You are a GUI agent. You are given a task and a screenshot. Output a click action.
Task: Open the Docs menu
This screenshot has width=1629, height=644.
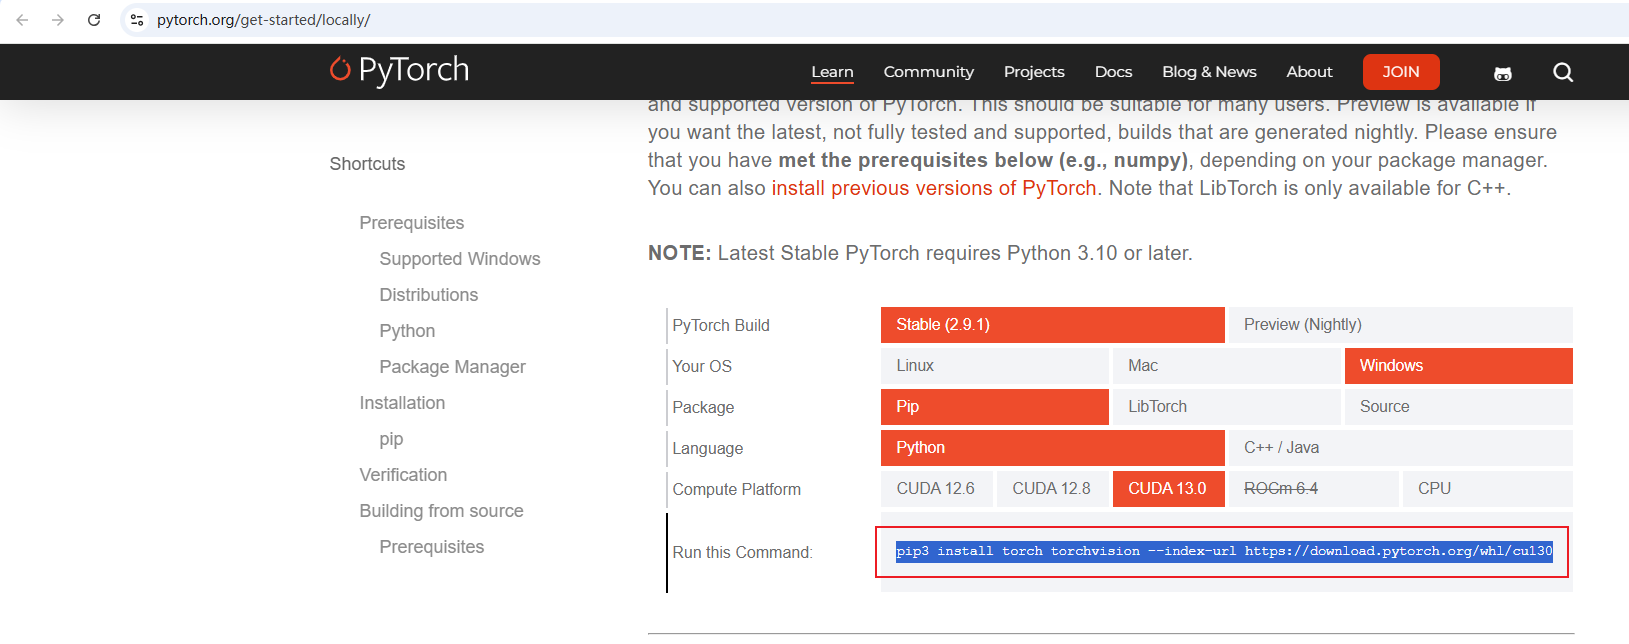(x=1113, y=72)
